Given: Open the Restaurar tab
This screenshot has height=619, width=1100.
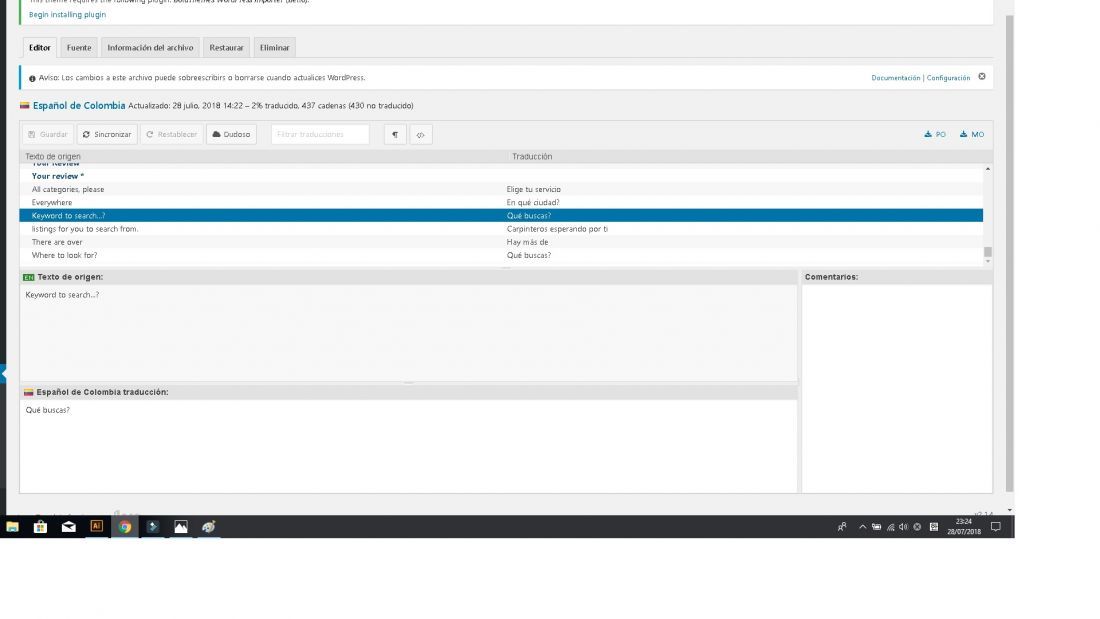Looking at the screenshot, I should click(226, 48).
